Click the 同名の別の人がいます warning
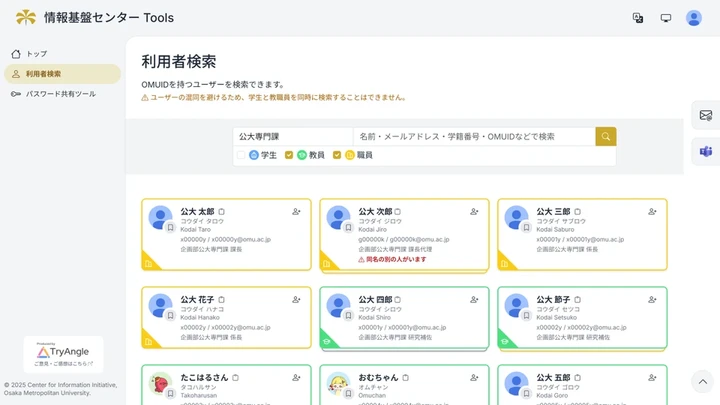Screen dimensions: 720x405 click(392, 259)
